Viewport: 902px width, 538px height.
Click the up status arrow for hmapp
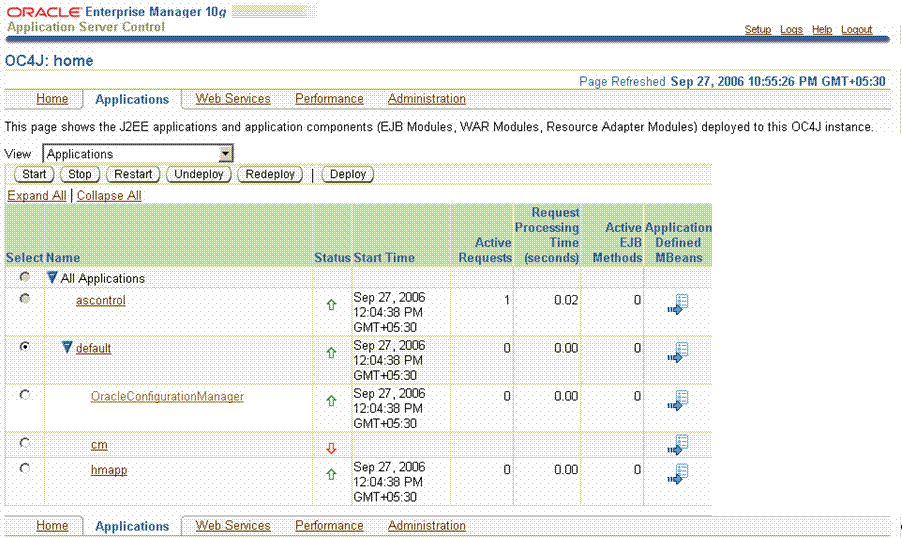[331, 475]
